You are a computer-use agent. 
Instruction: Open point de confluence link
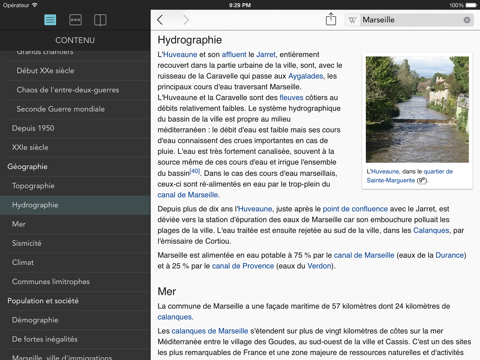[355, 209]
